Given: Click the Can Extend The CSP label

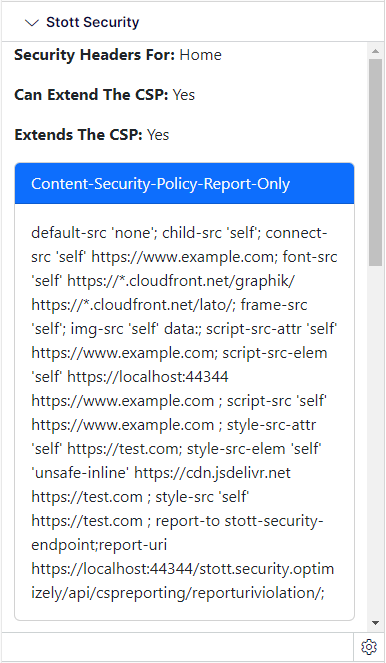Looking at the screenshot, I should (x=91, y=95).
